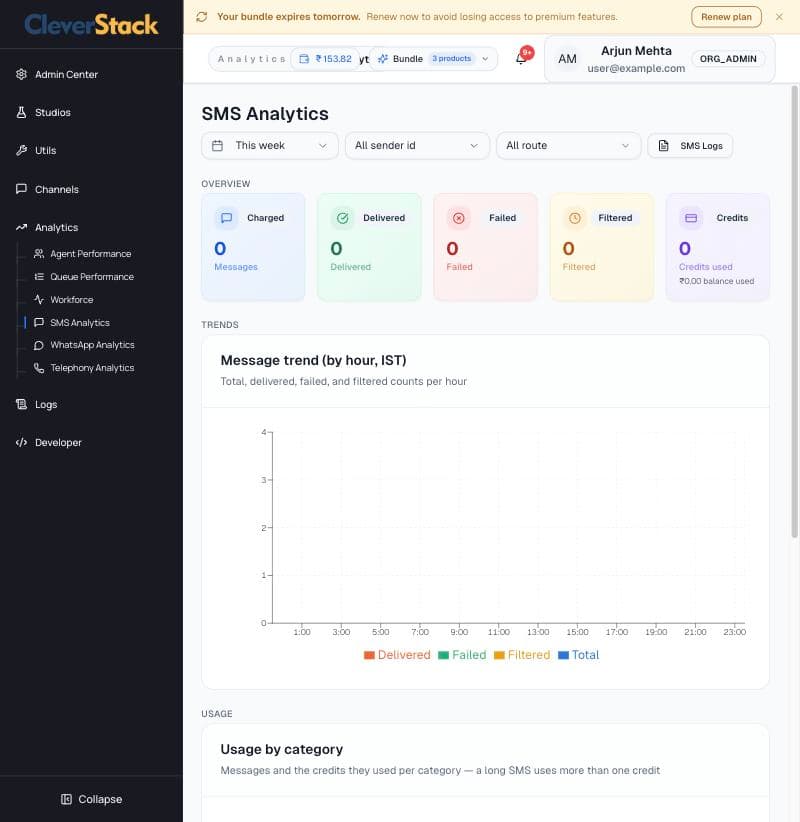Click the calendar icon in date filter
Image resolution: width=800 pixels, height=822 pixels.
coord(218,145)
